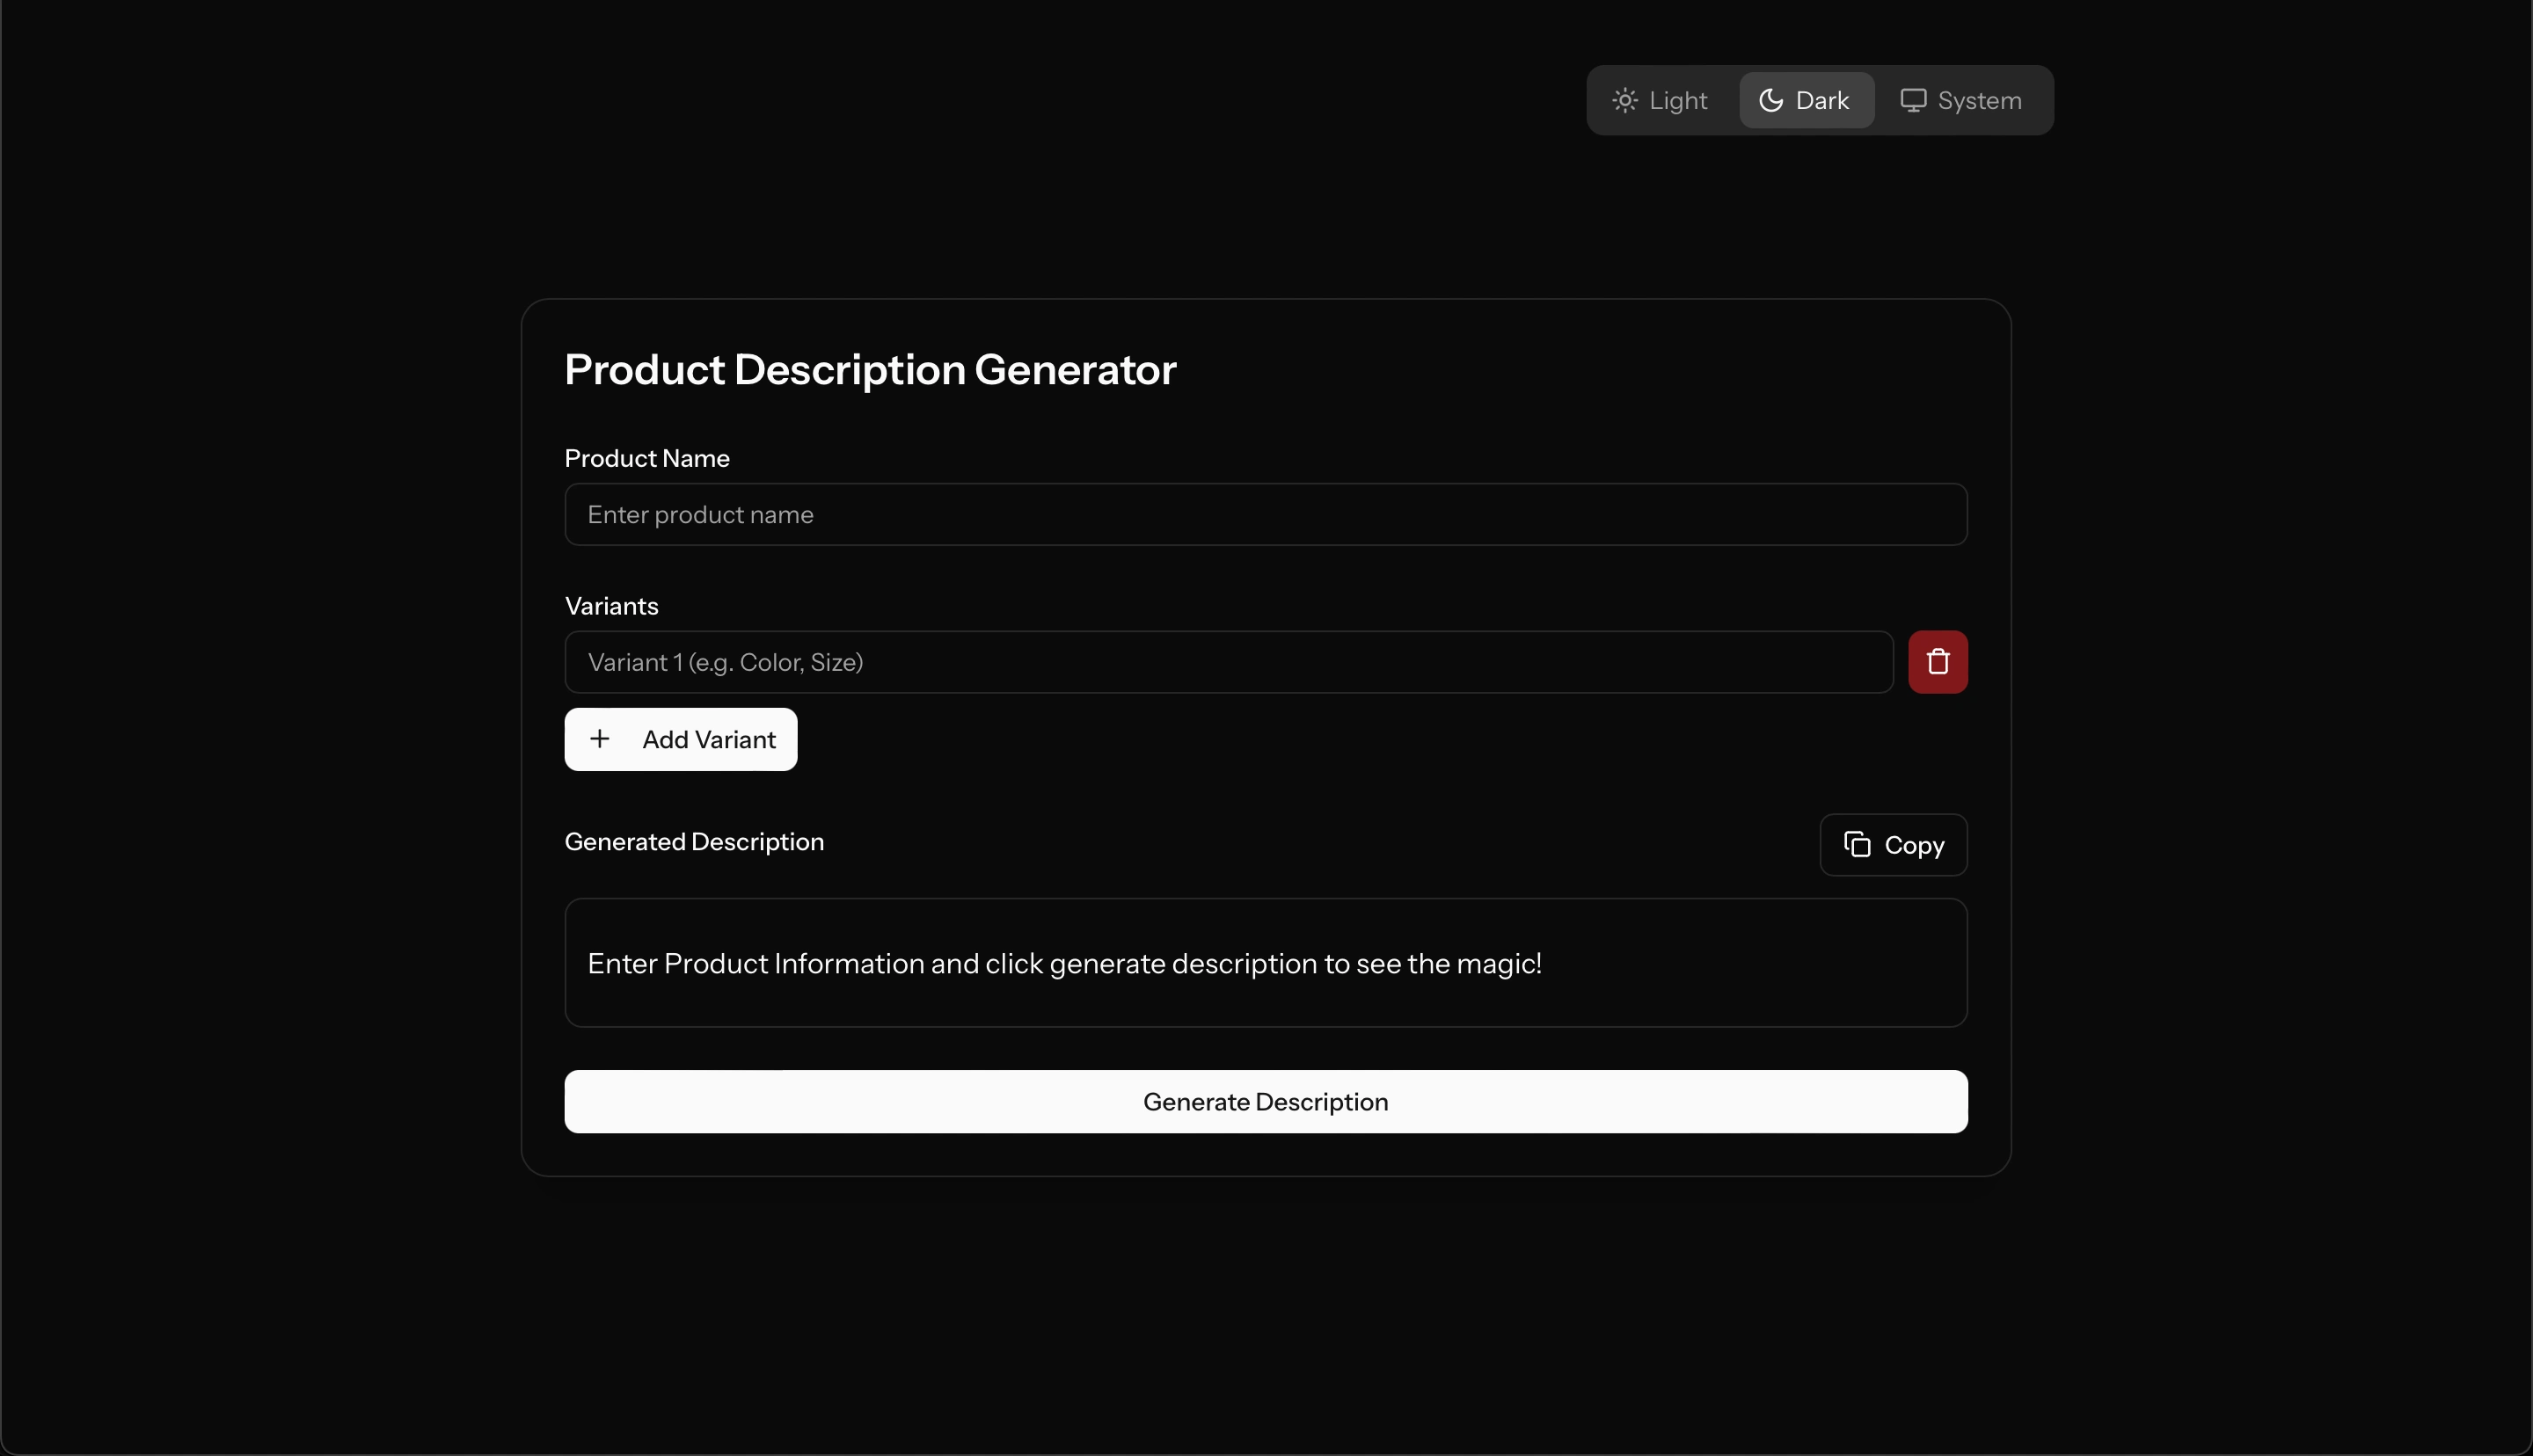Delete Variant 1 with the trash icon
Screen dimensions: 2533x1456
point(1937,662)
